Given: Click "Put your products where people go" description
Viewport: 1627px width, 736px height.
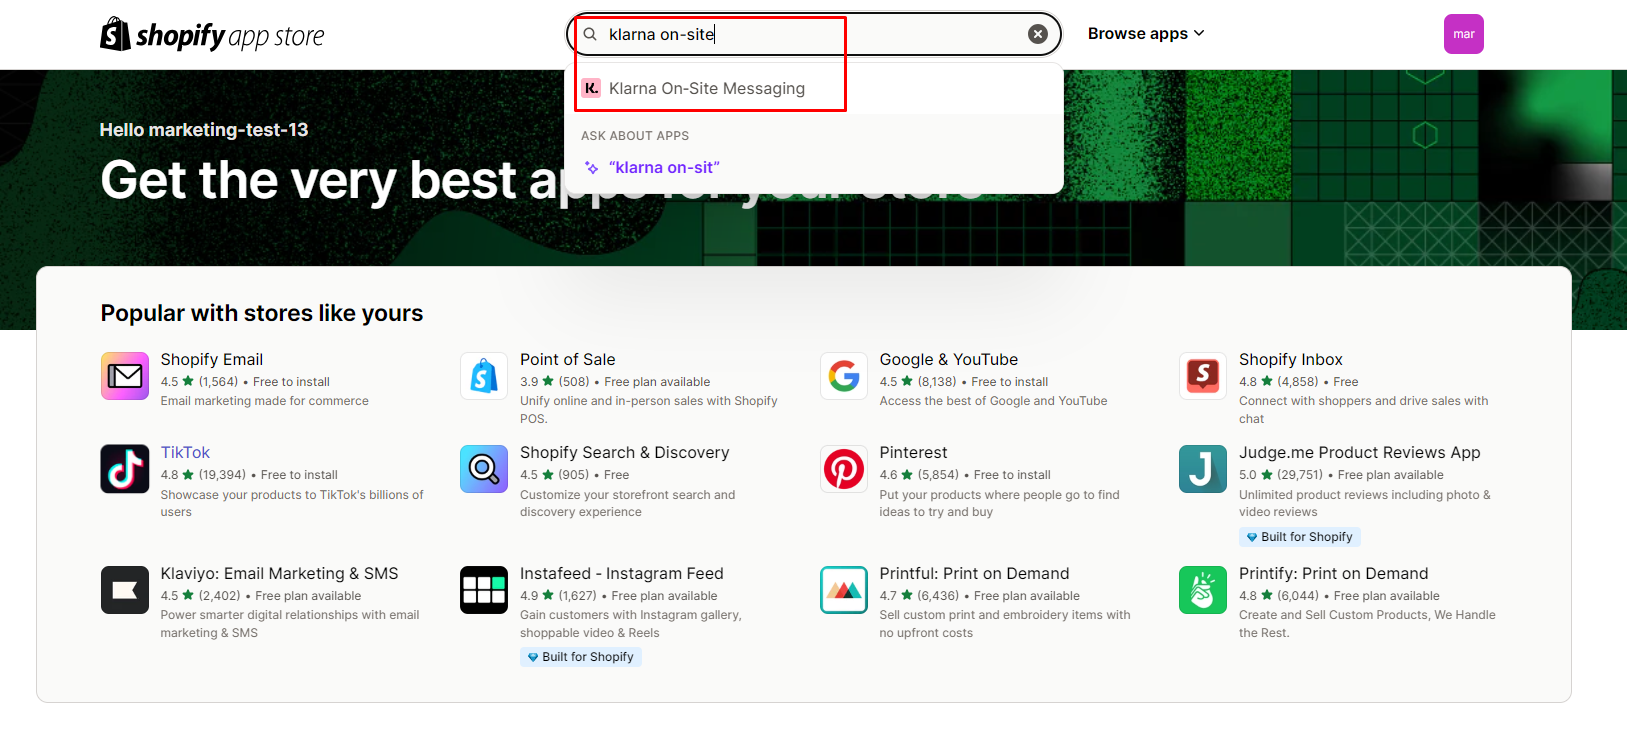Looking at the screenshot, I should 1000,503.
